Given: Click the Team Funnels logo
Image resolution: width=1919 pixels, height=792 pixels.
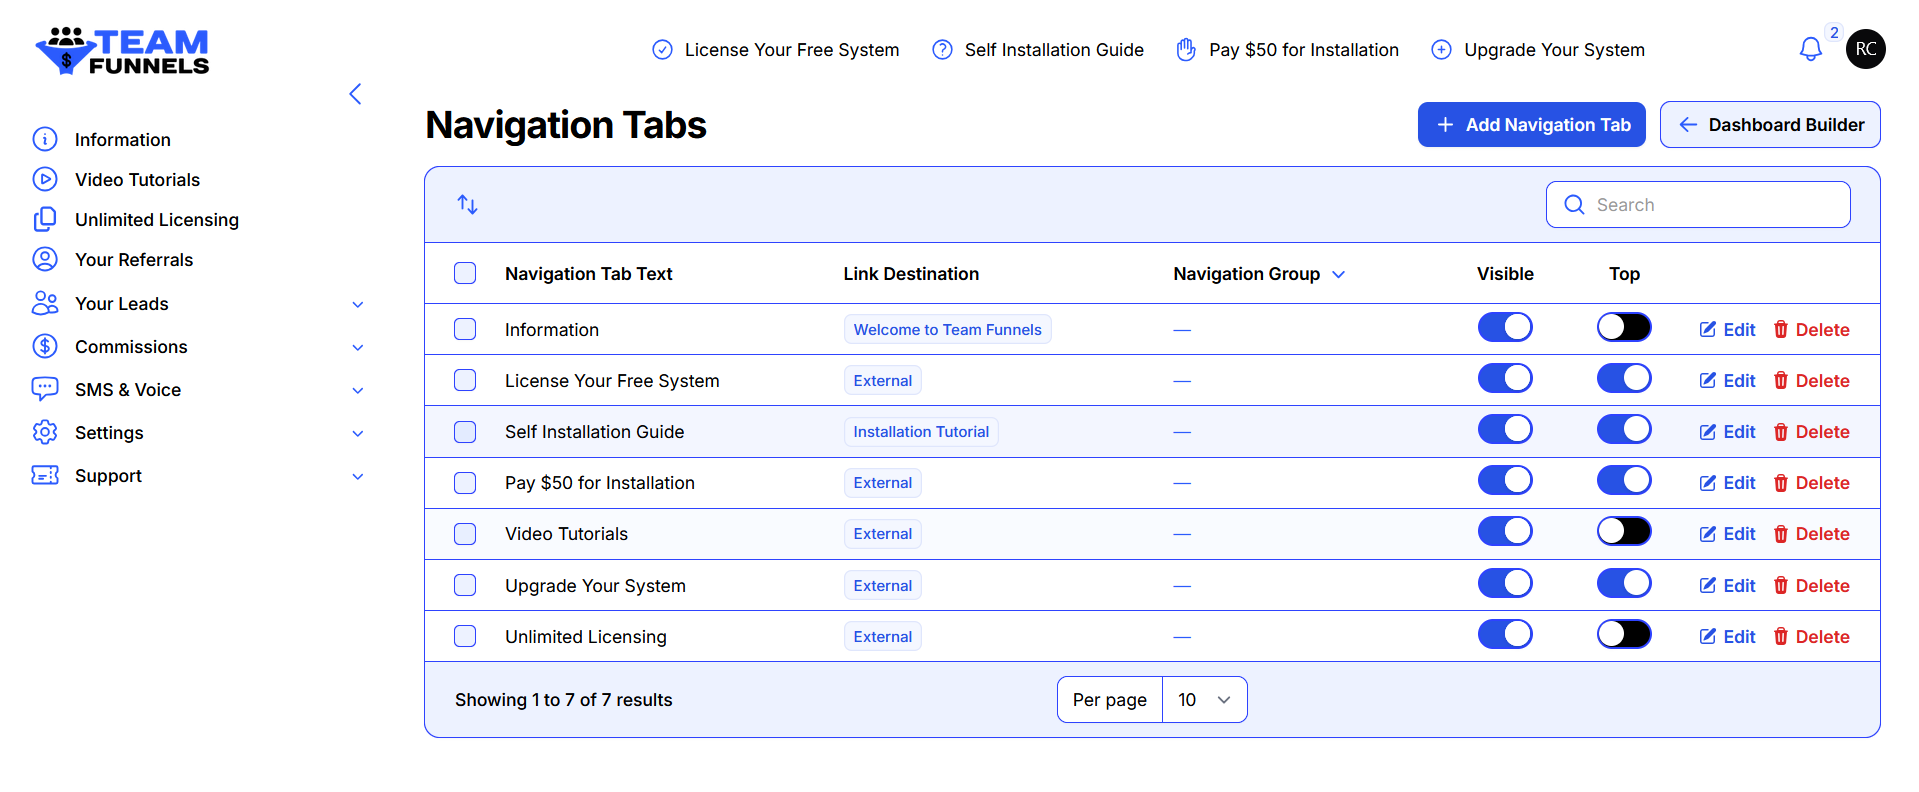Looking at the screenshot, I should (x=122, y=51).
